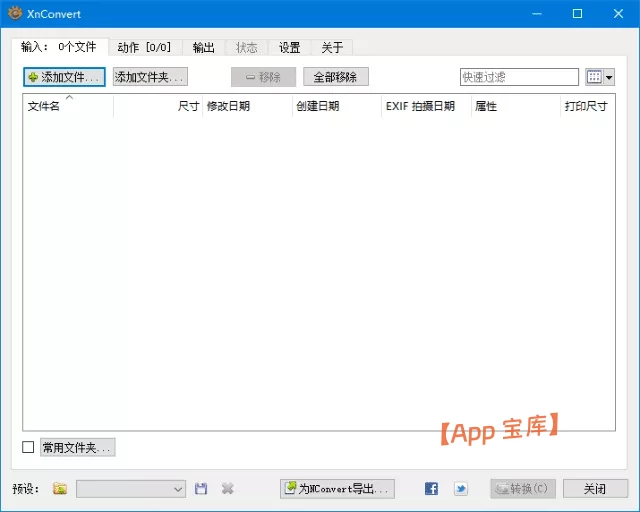Click 为NConvert导出 export button
640x512 pixels.
click(337, 489)
